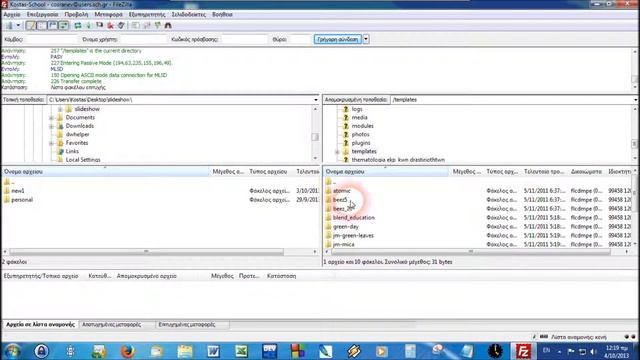The height and width of the screenshot is (360, 640).
Task: Open the Σελιδοδείκτες menu
Action: click(189, 14)
